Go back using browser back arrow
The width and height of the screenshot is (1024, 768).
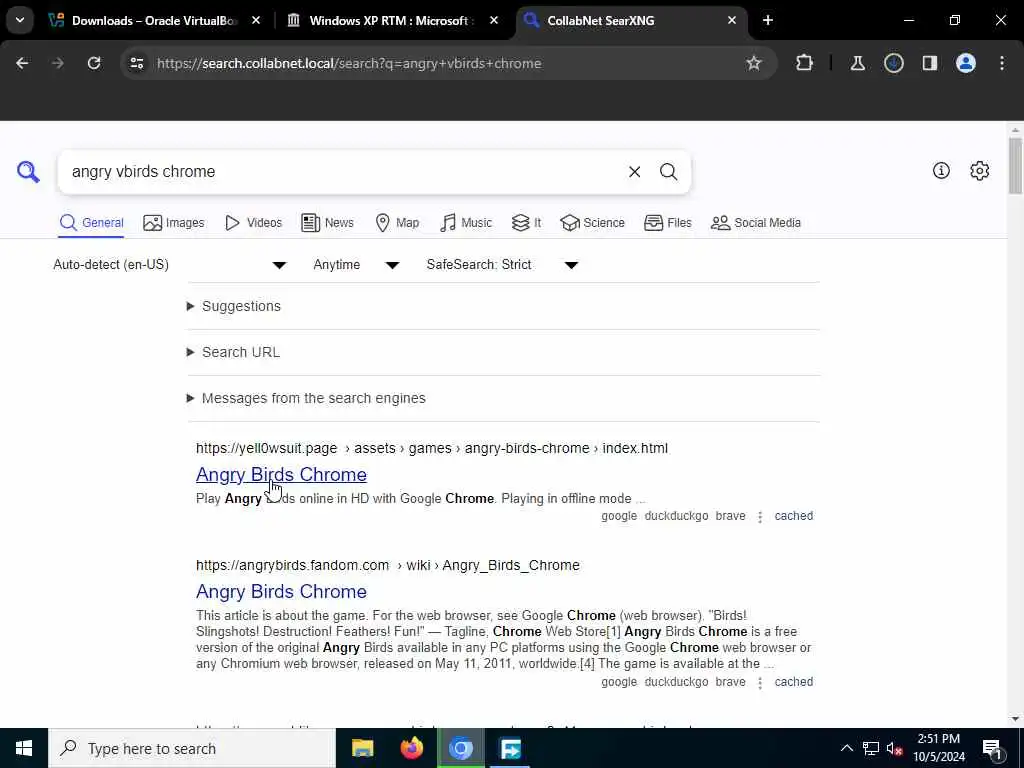tap(22, 63)
